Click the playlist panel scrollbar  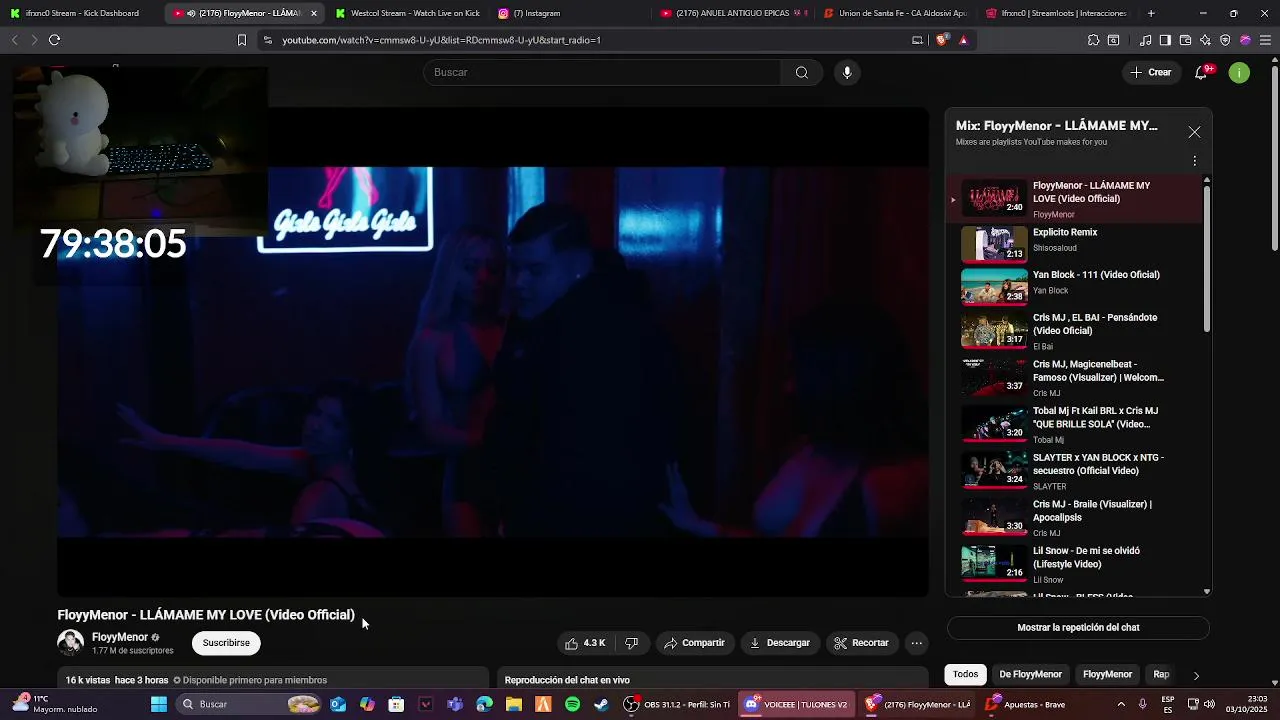[x=1206, y=258]
